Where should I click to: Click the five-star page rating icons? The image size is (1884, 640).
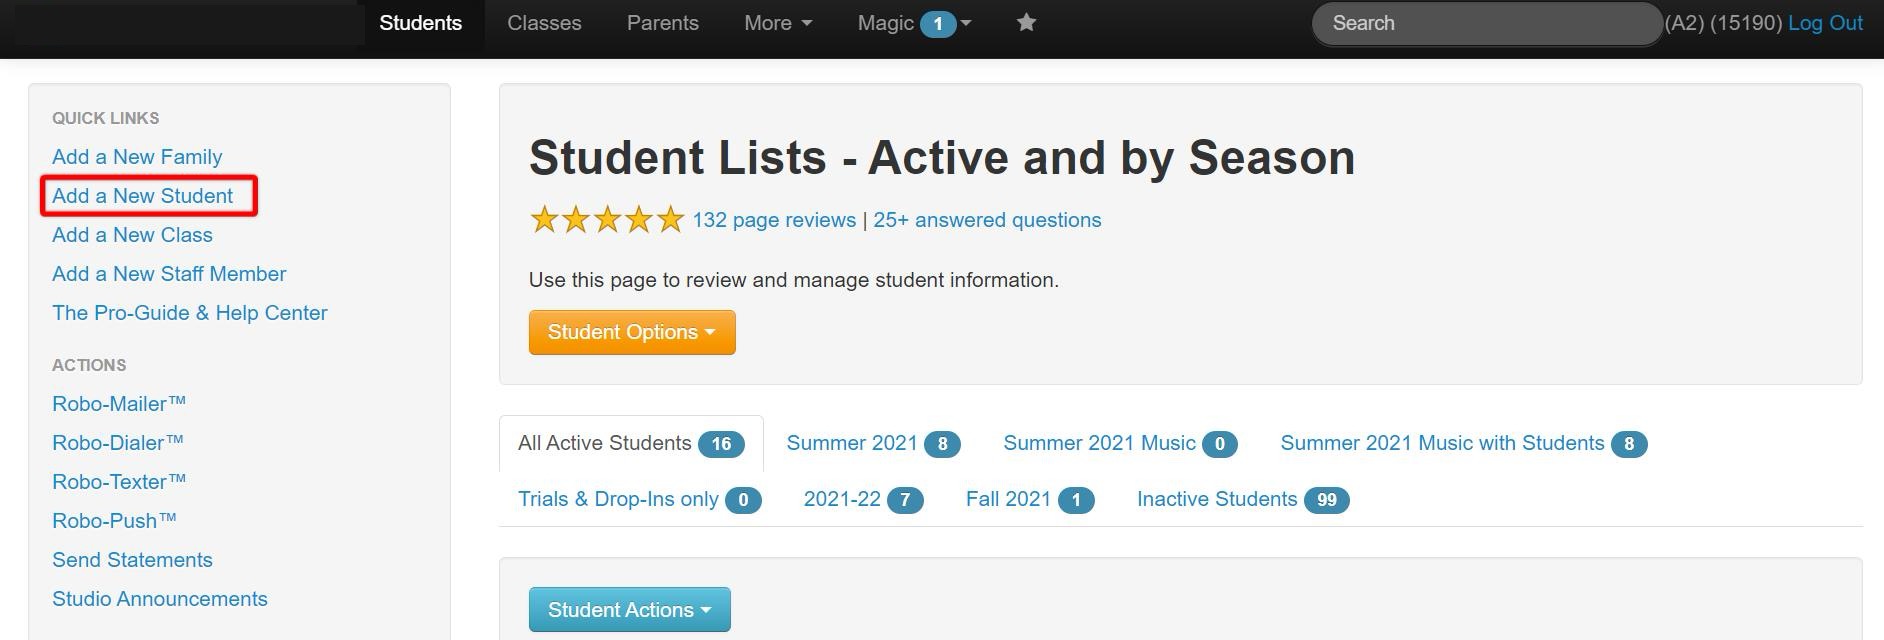pos(606,220)
